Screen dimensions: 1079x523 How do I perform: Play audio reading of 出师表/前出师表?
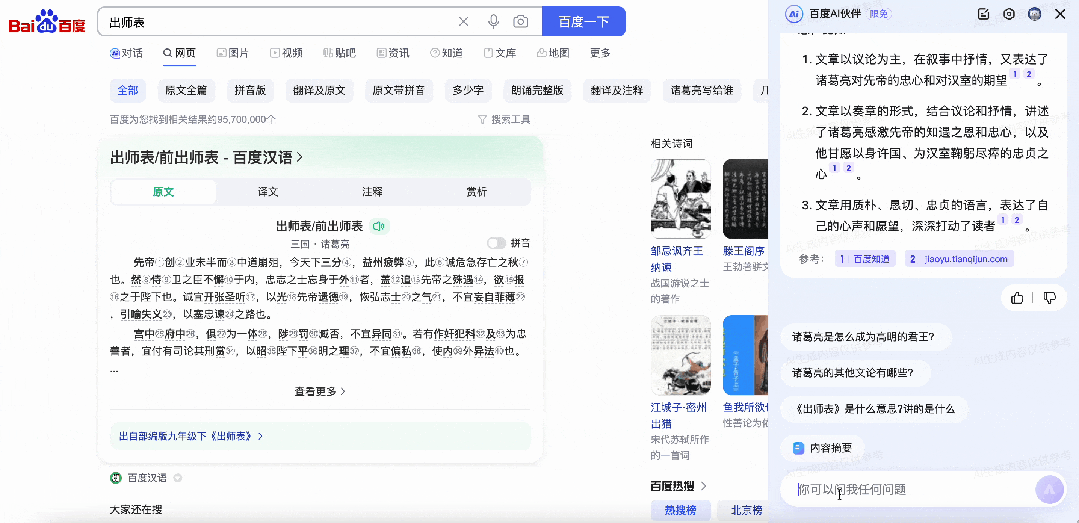(379, 226)
